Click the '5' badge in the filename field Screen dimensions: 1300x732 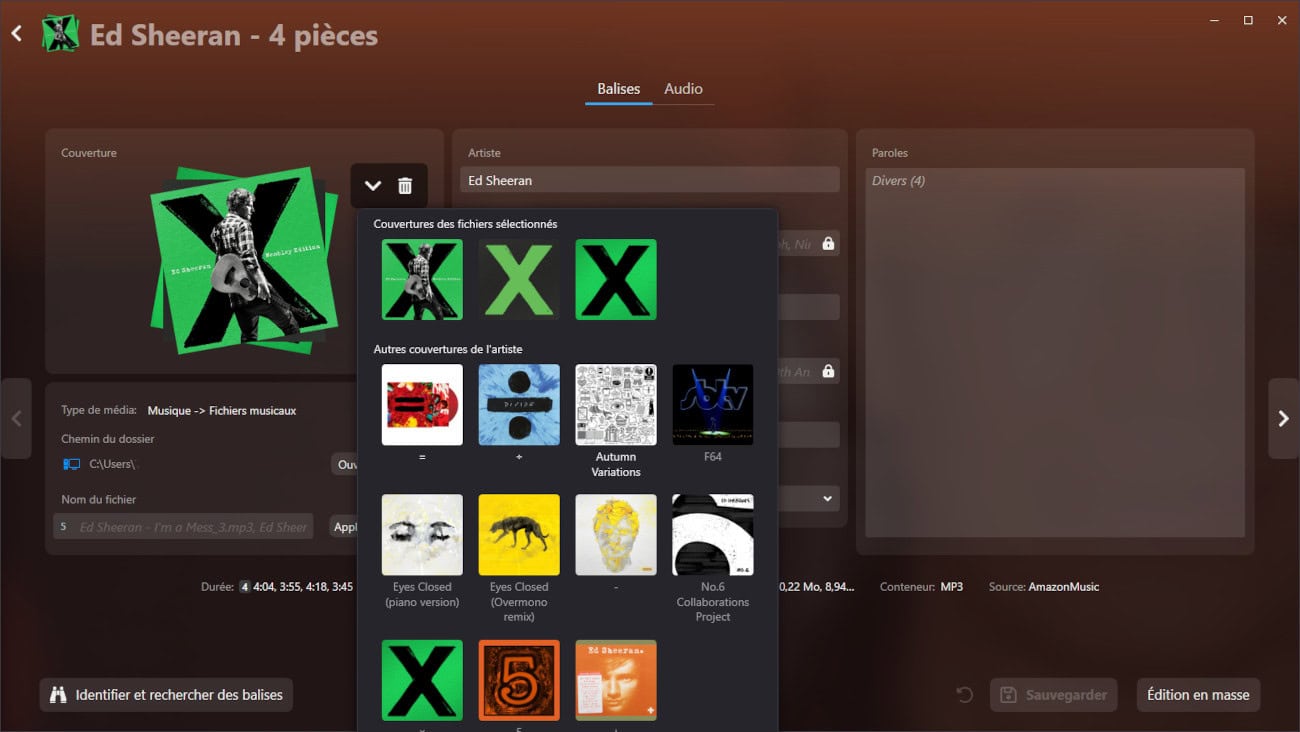click(63, 527)
